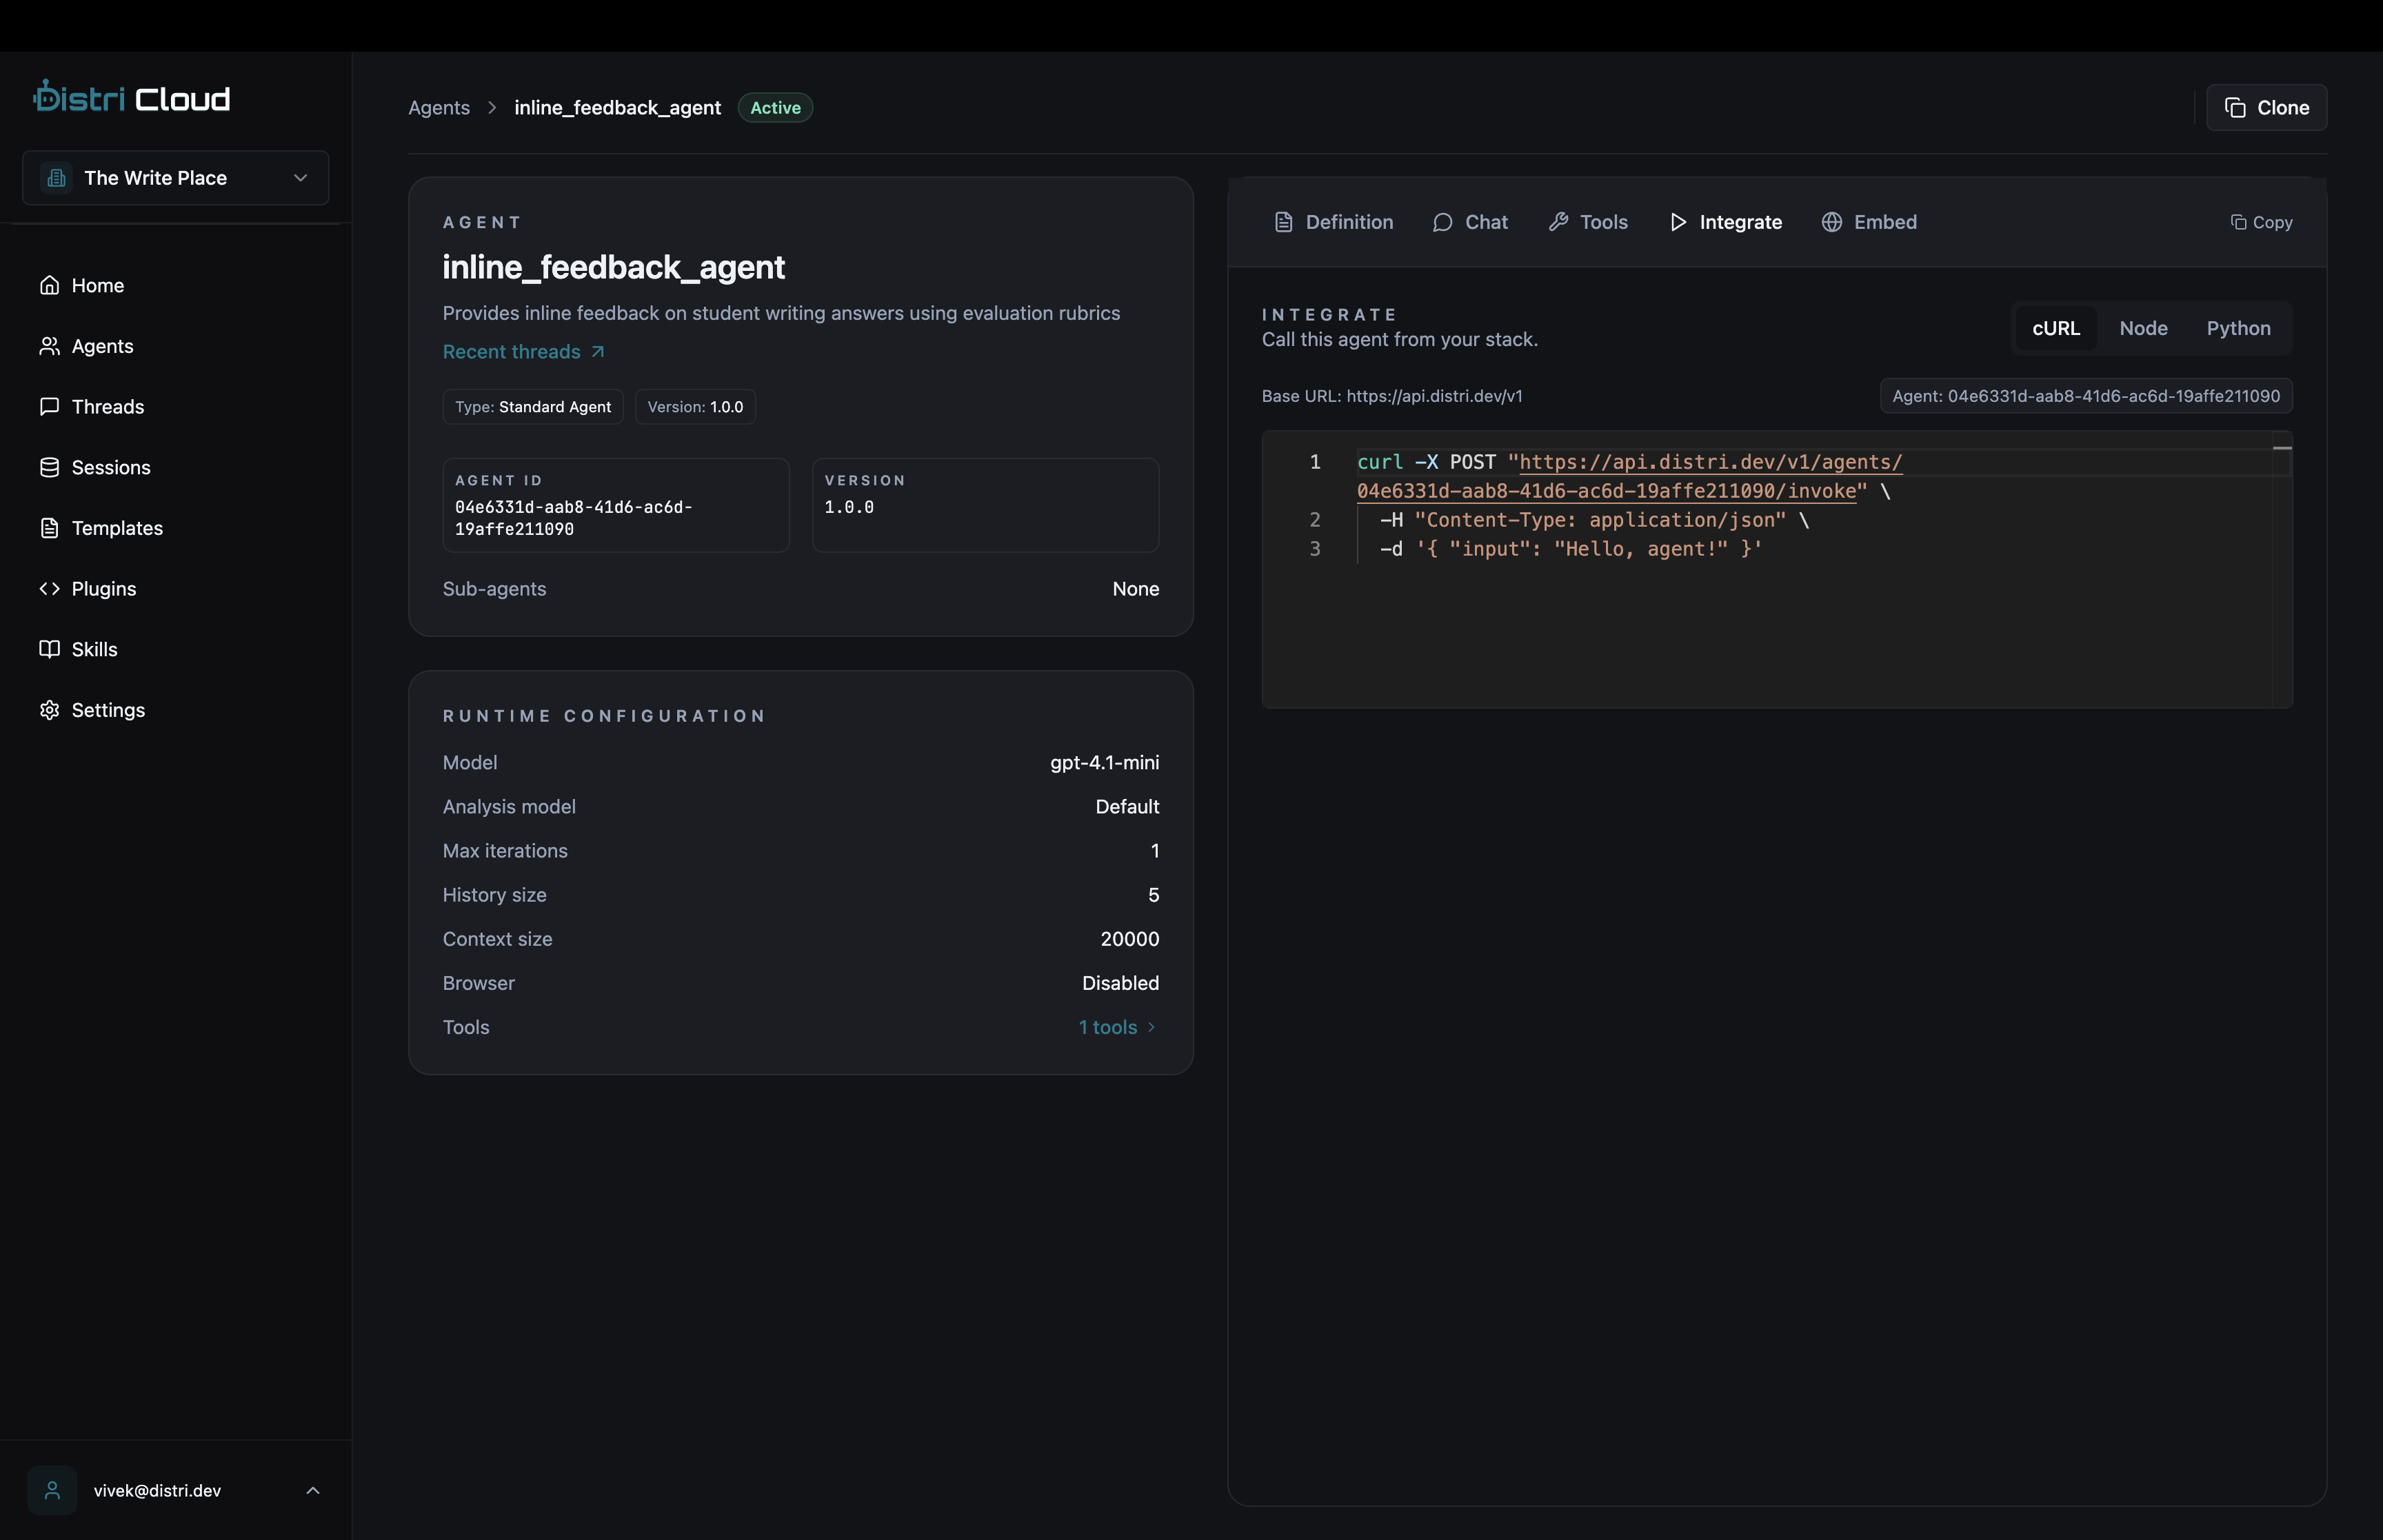Click the Templates document icon

click(x=49, y=528)
